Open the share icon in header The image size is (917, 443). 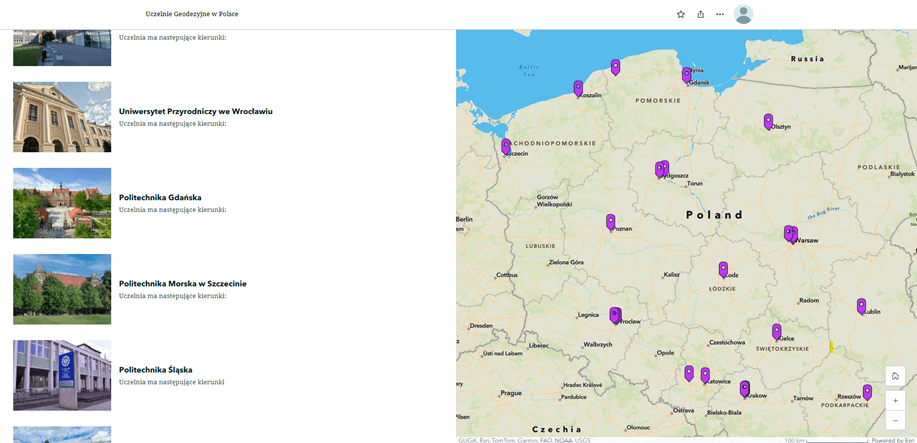[x=700, y=14]
